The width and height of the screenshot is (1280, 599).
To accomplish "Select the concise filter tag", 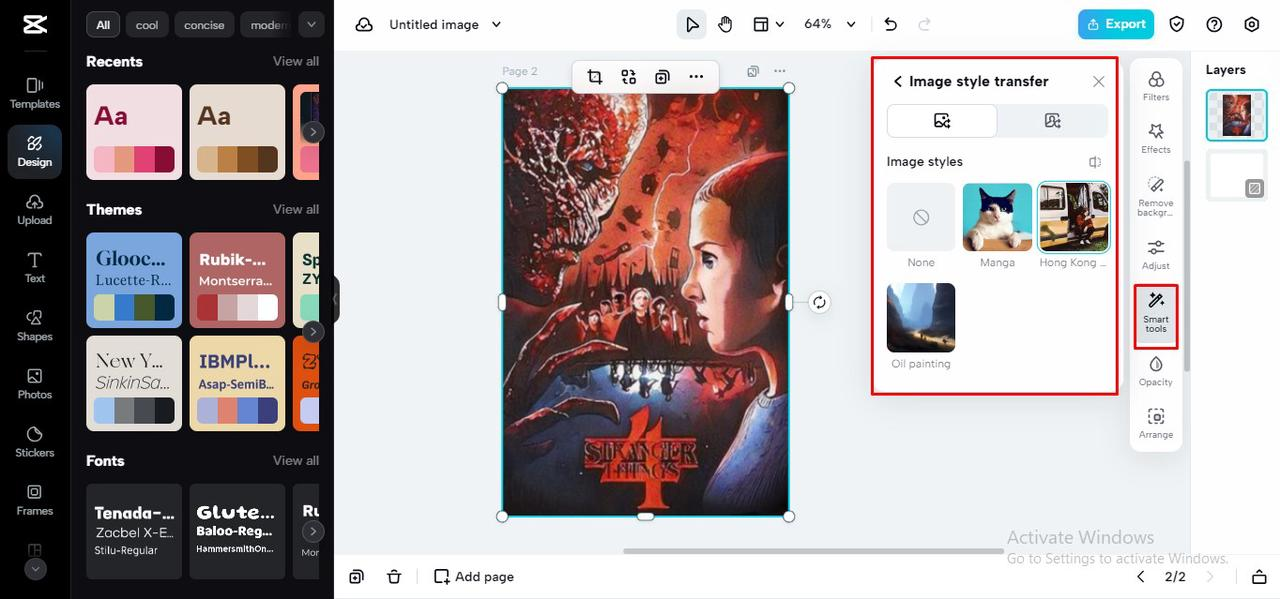I will coord(204,24).
